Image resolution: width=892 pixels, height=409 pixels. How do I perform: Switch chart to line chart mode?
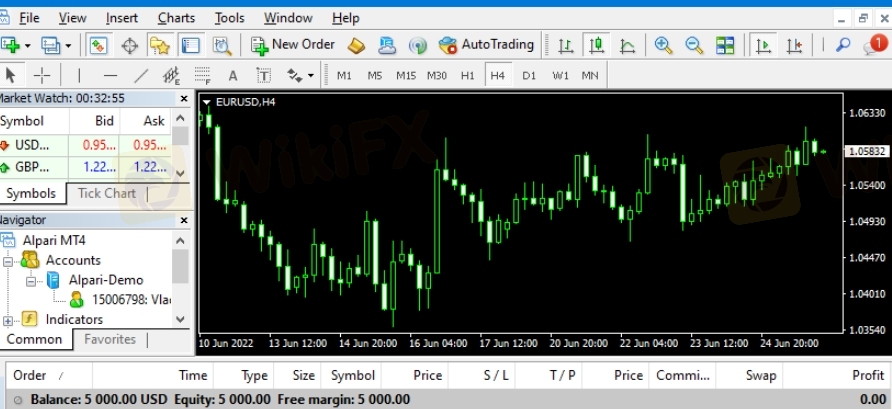(x=628, y=45)
